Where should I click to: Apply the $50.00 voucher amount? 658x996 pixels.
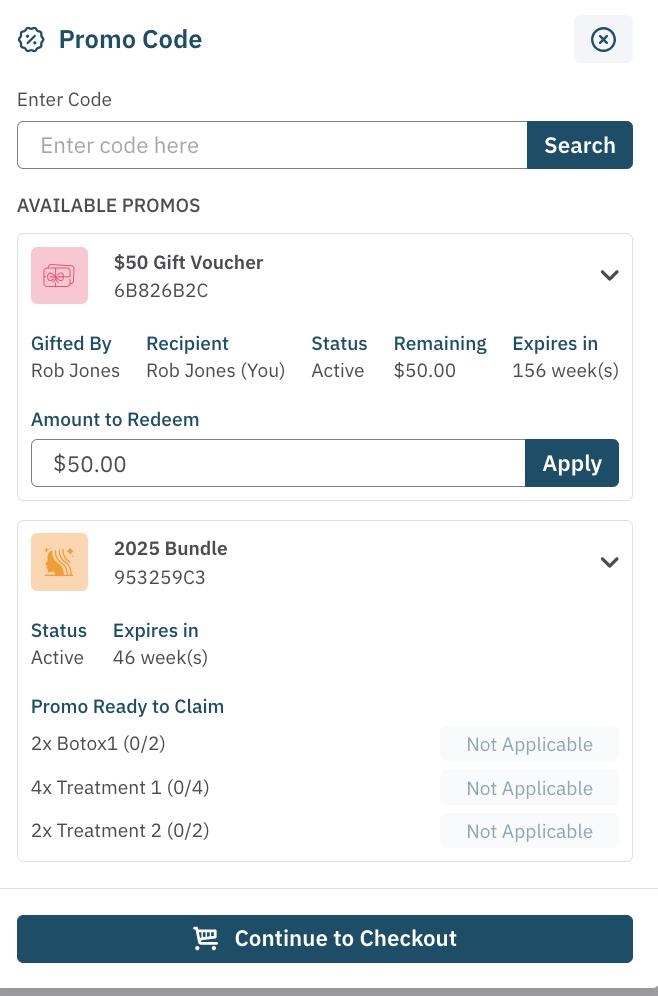click(x=572, y=464)
